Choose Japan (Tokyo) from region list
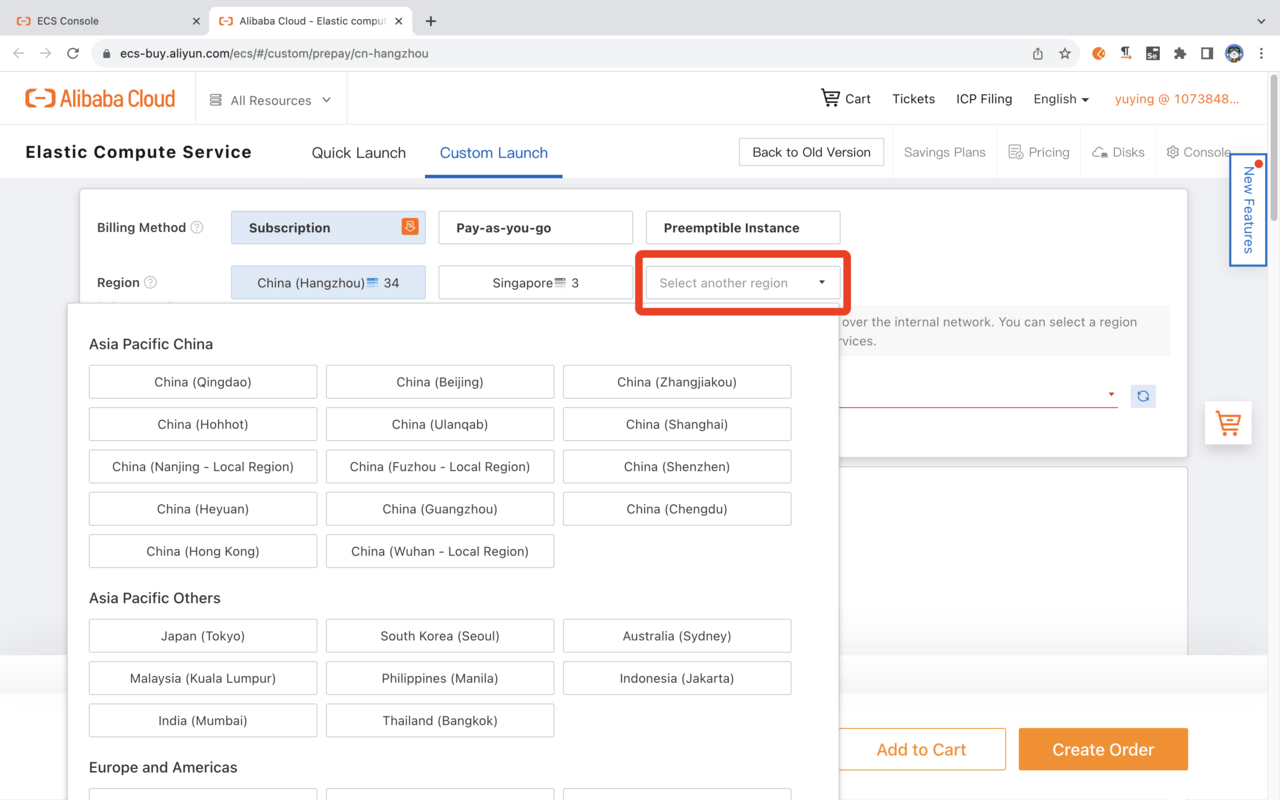The width and height of the screenshot is (1280, 800). 203,636
